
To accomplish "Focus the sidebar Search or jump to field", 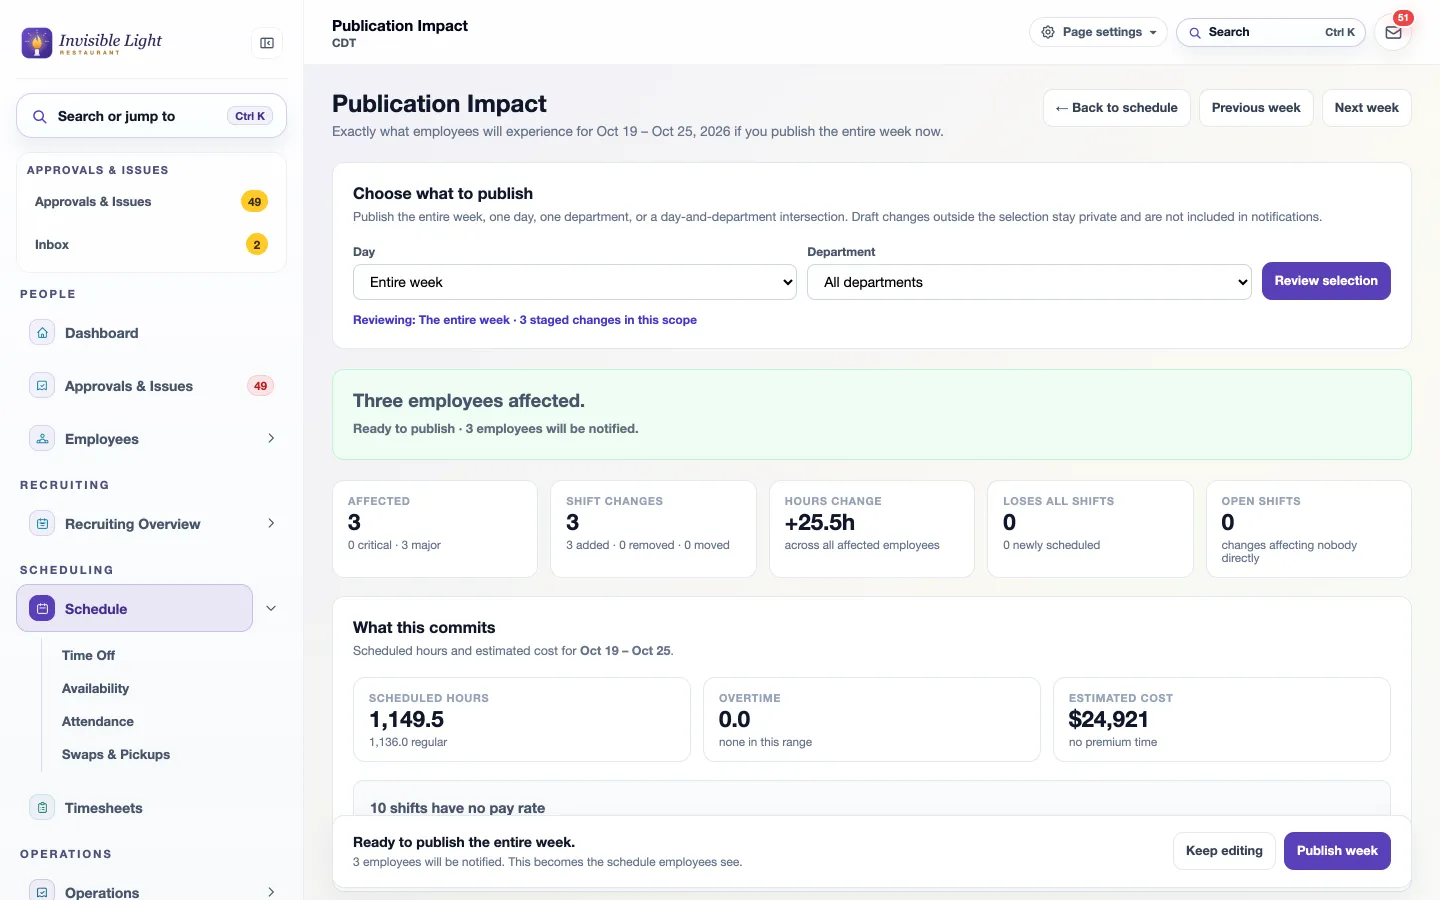I will [151, 117].
